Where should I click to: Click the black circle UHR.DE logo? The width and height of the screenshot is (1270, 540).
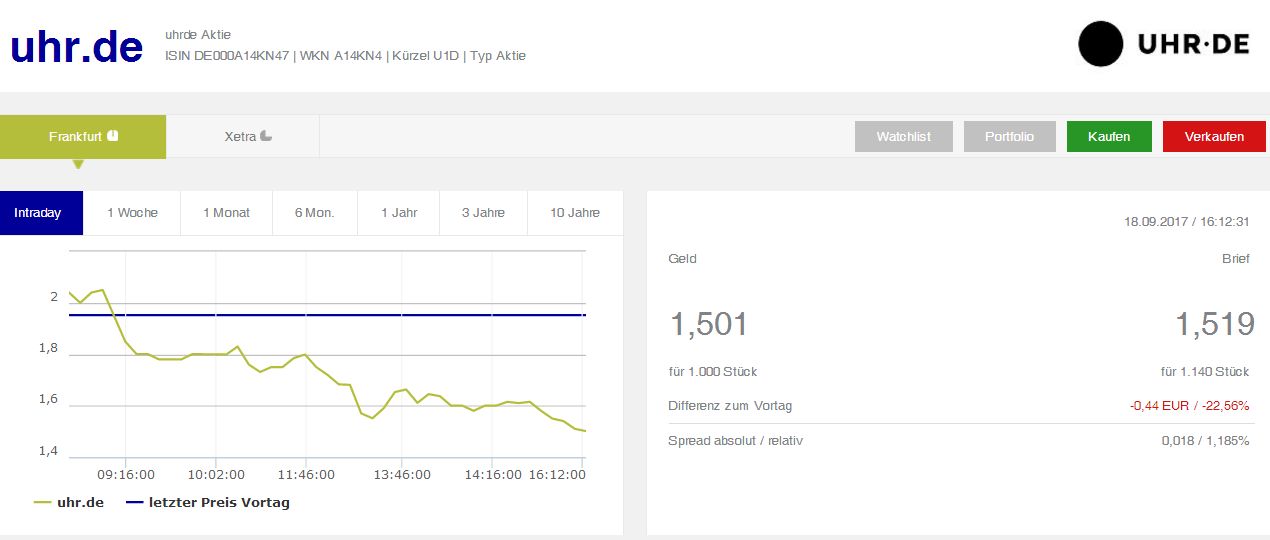click(1102, 44)
